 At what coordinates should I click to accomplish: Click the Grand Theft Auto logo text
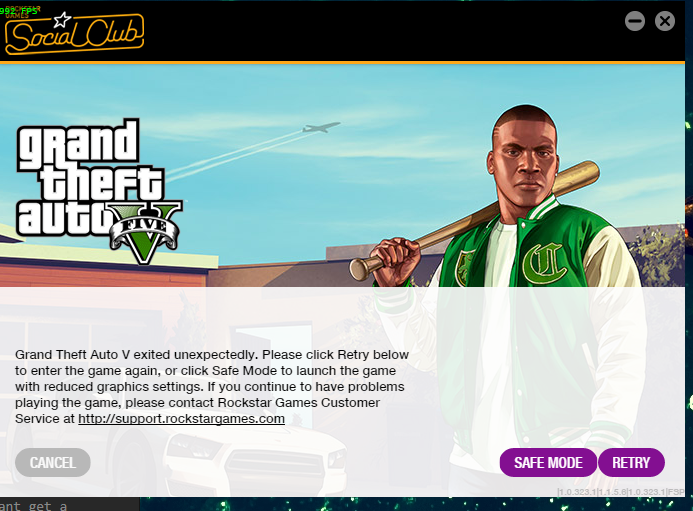[x=88, y=177]
